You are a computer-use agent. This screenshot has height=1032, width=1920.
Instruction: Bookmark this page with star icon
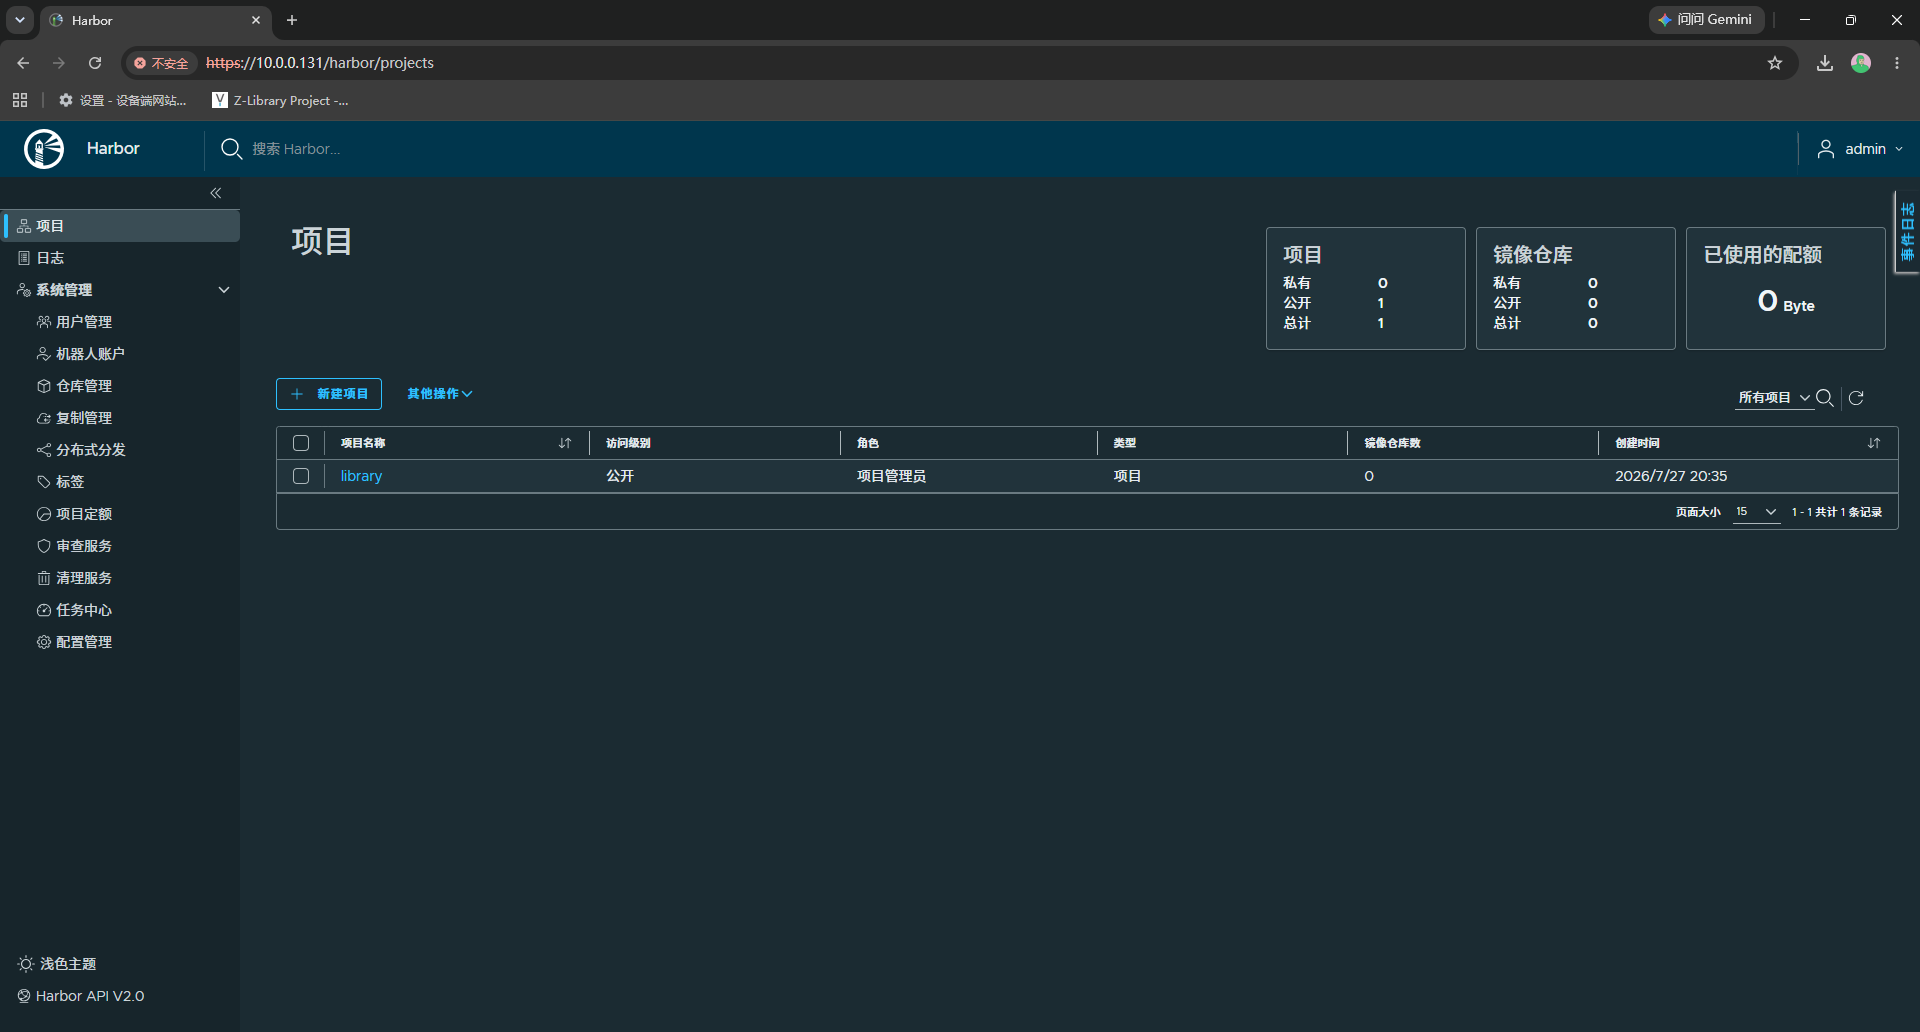[1775, 63]
